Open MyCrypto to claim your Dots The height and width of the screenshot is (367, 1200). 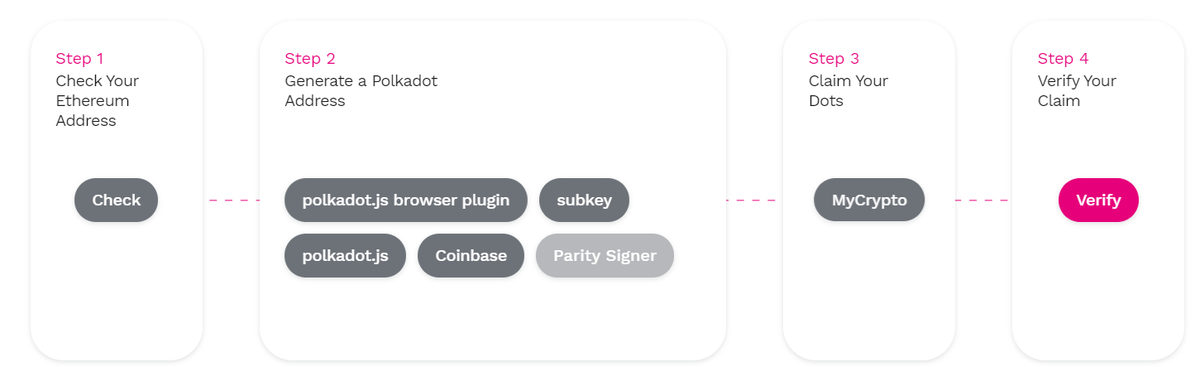869,200
